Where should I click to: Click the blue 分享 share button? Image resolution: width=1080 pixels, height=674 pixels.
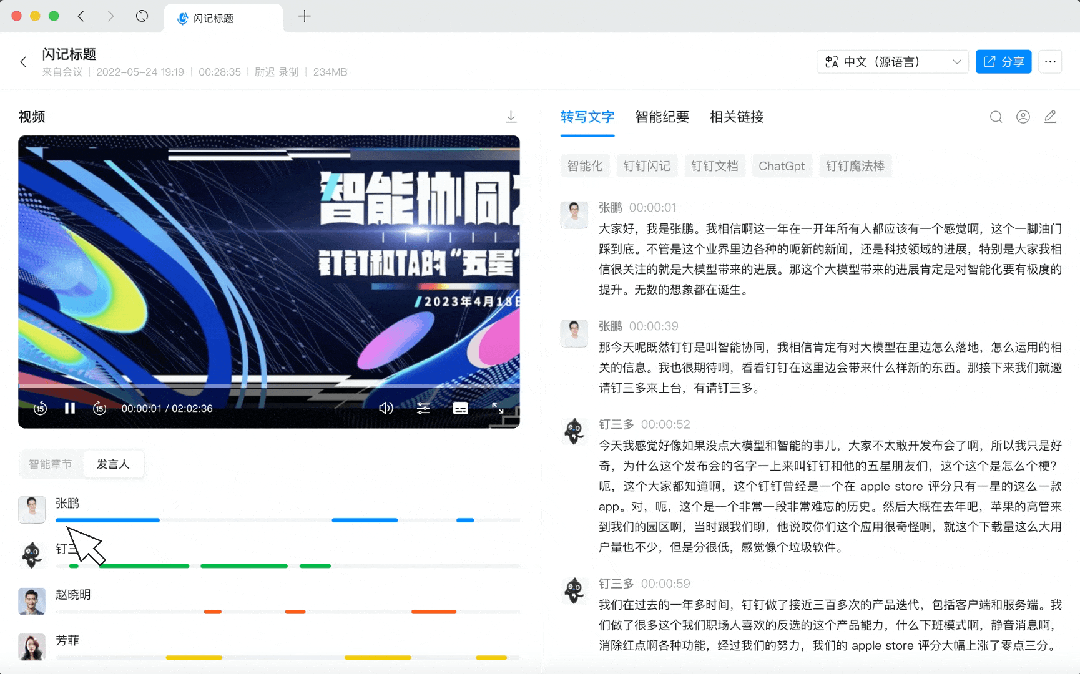(1003, 62)
